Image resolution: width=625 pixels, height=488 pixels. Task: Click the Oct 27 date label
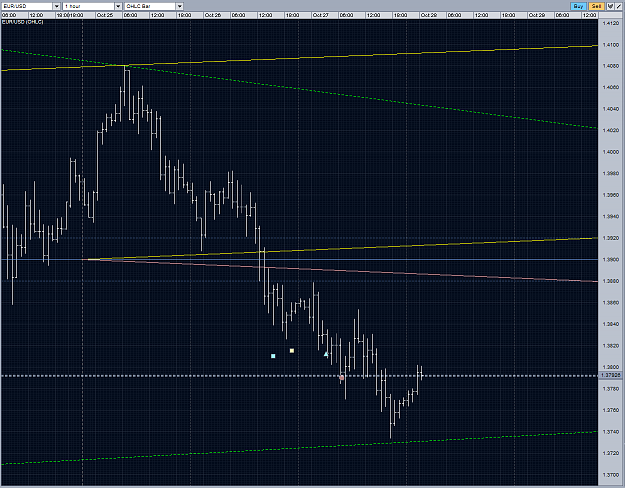(320, 15)
